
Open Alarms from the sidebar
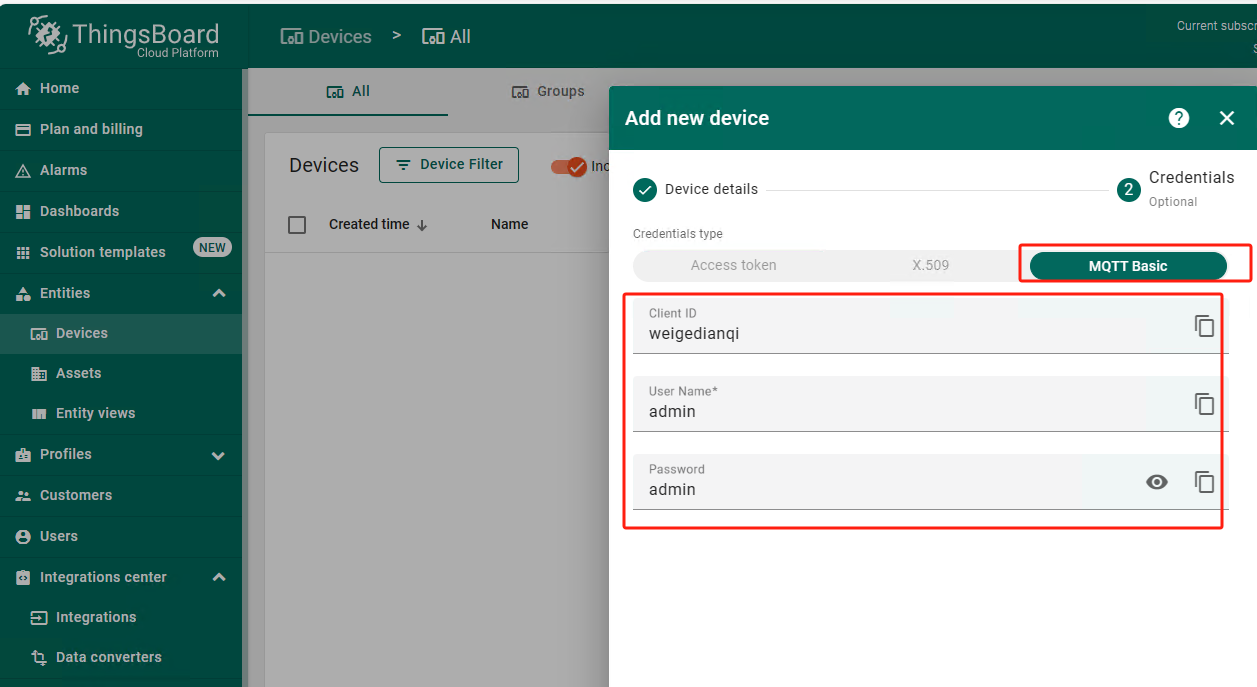coord(63,170)
